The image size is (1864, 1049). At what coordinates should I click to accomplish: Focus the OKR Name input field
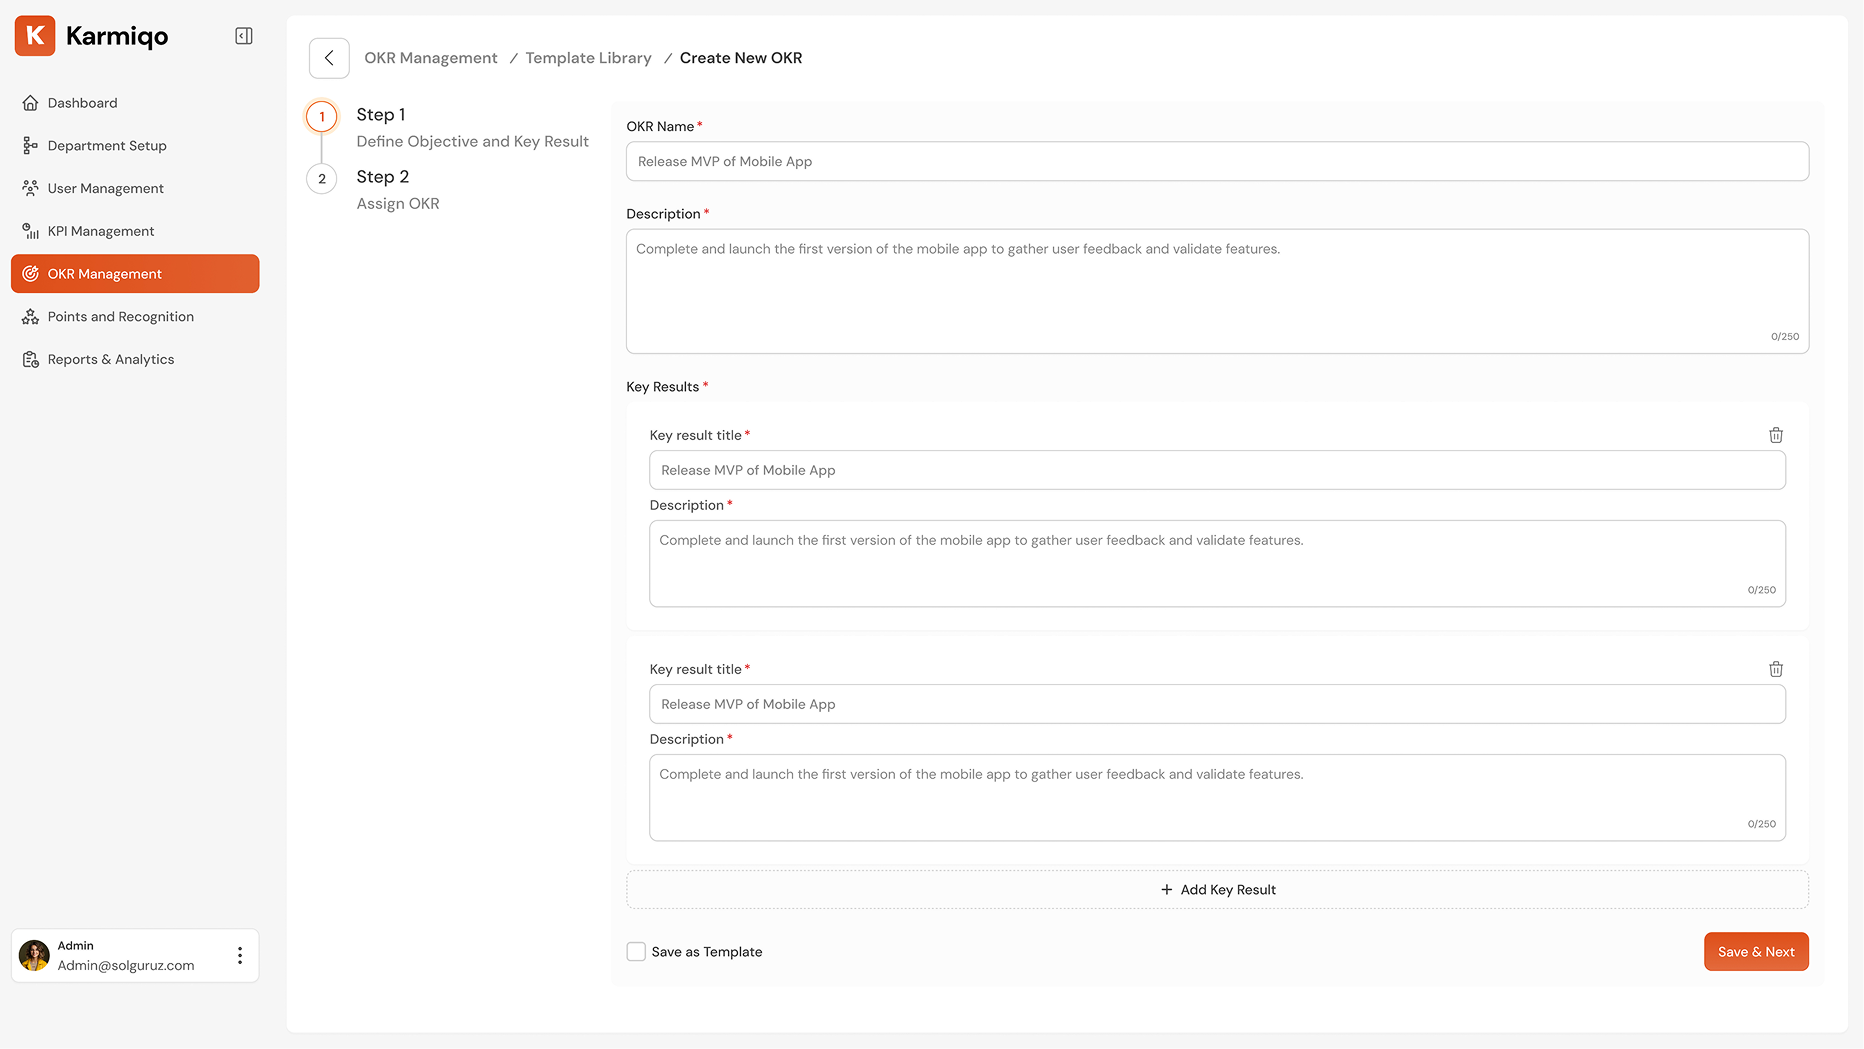click(1217, 161)
